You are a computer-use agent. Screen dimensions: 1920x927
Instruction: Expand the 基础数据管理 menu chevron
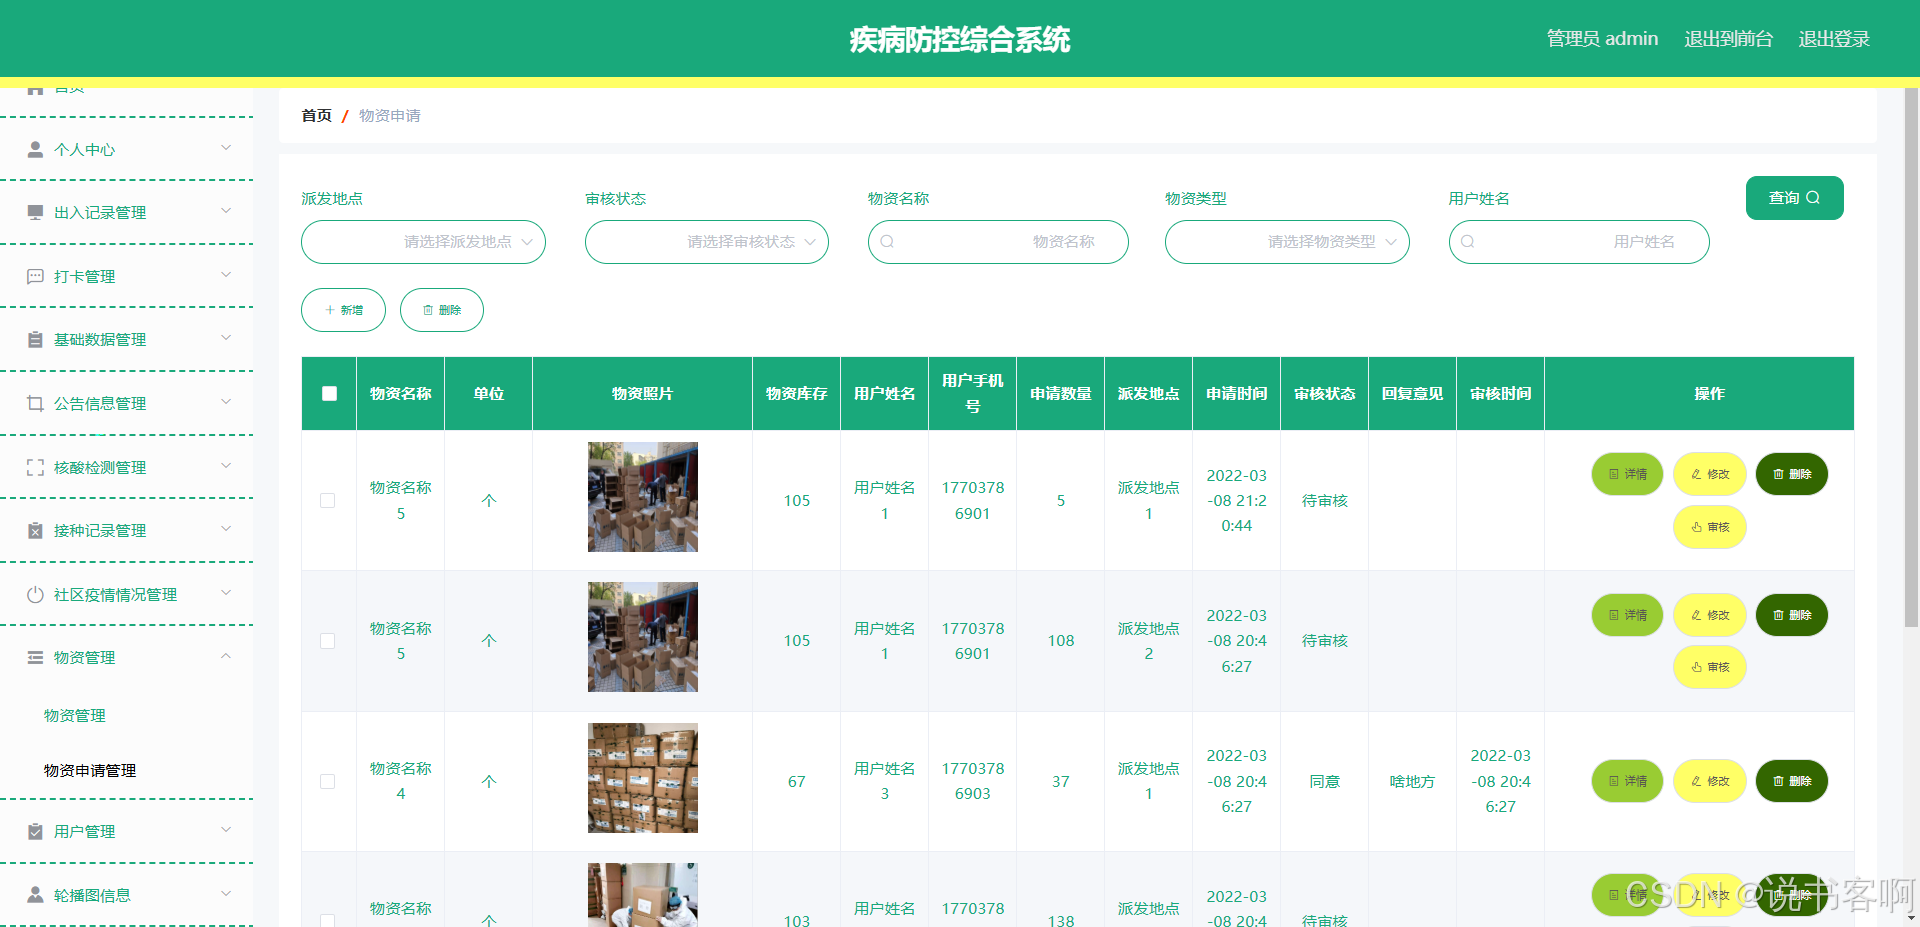(226, 338)
